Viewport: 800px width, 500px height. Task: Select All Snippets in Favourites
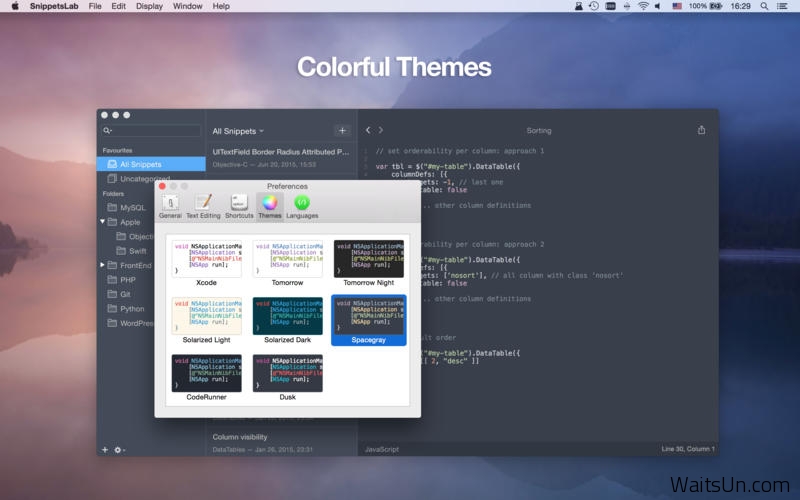(x=151, y=164)
